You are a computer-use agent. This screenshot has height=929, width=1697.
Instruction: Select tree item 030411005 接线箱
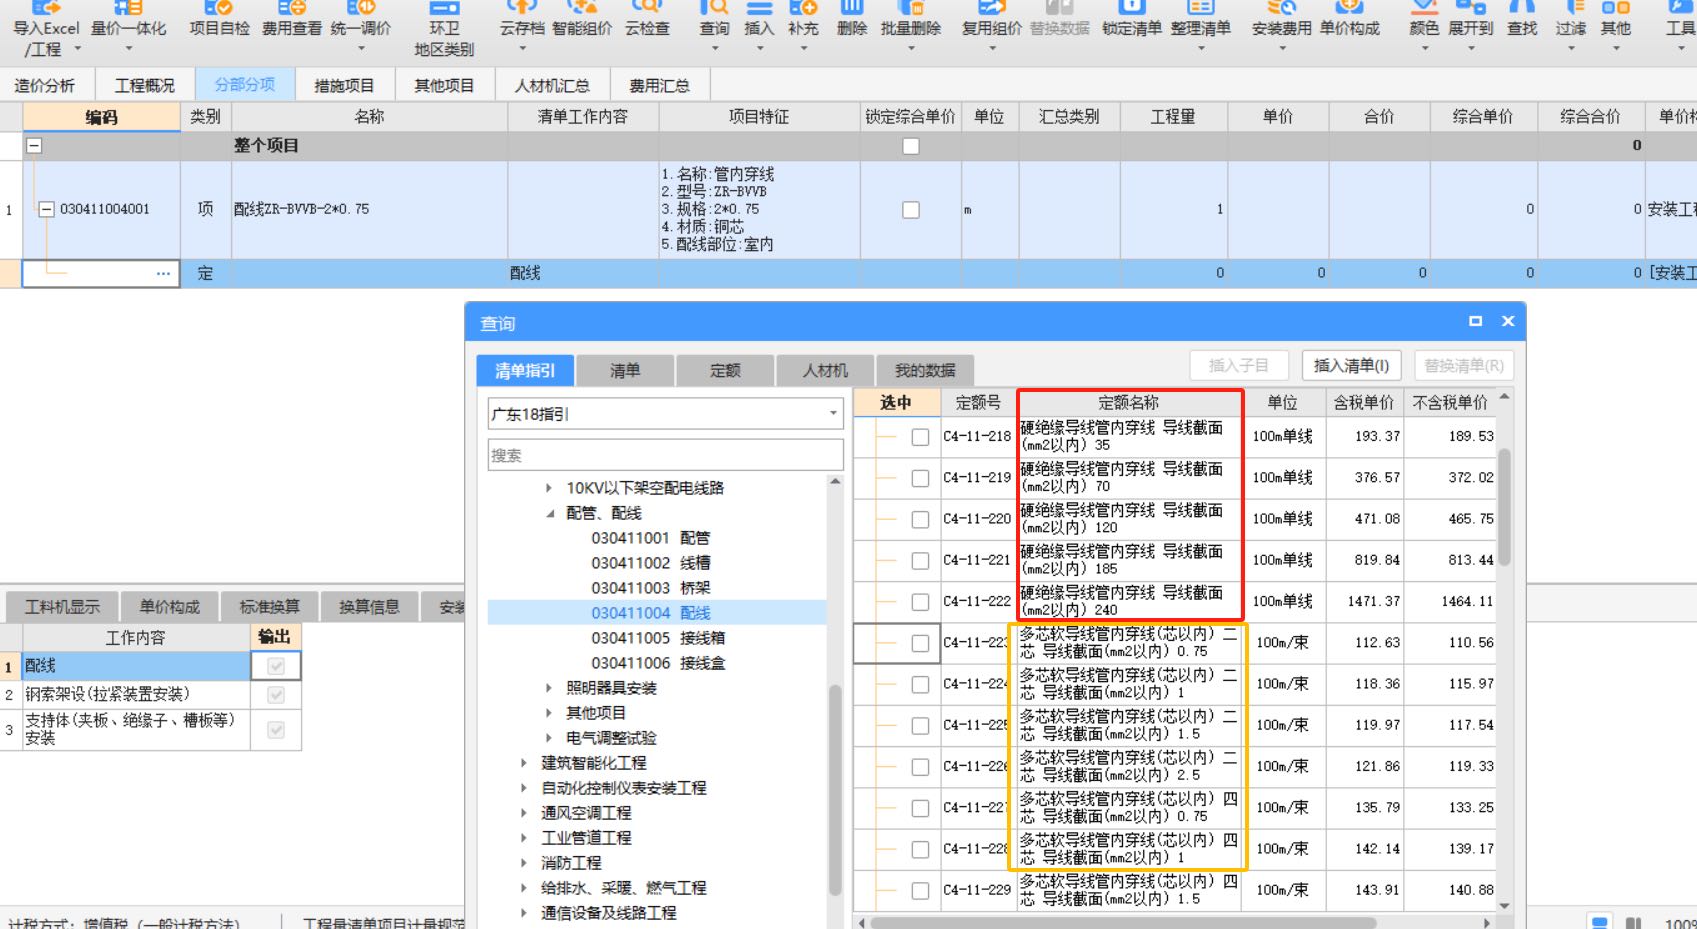pos(658,638)
